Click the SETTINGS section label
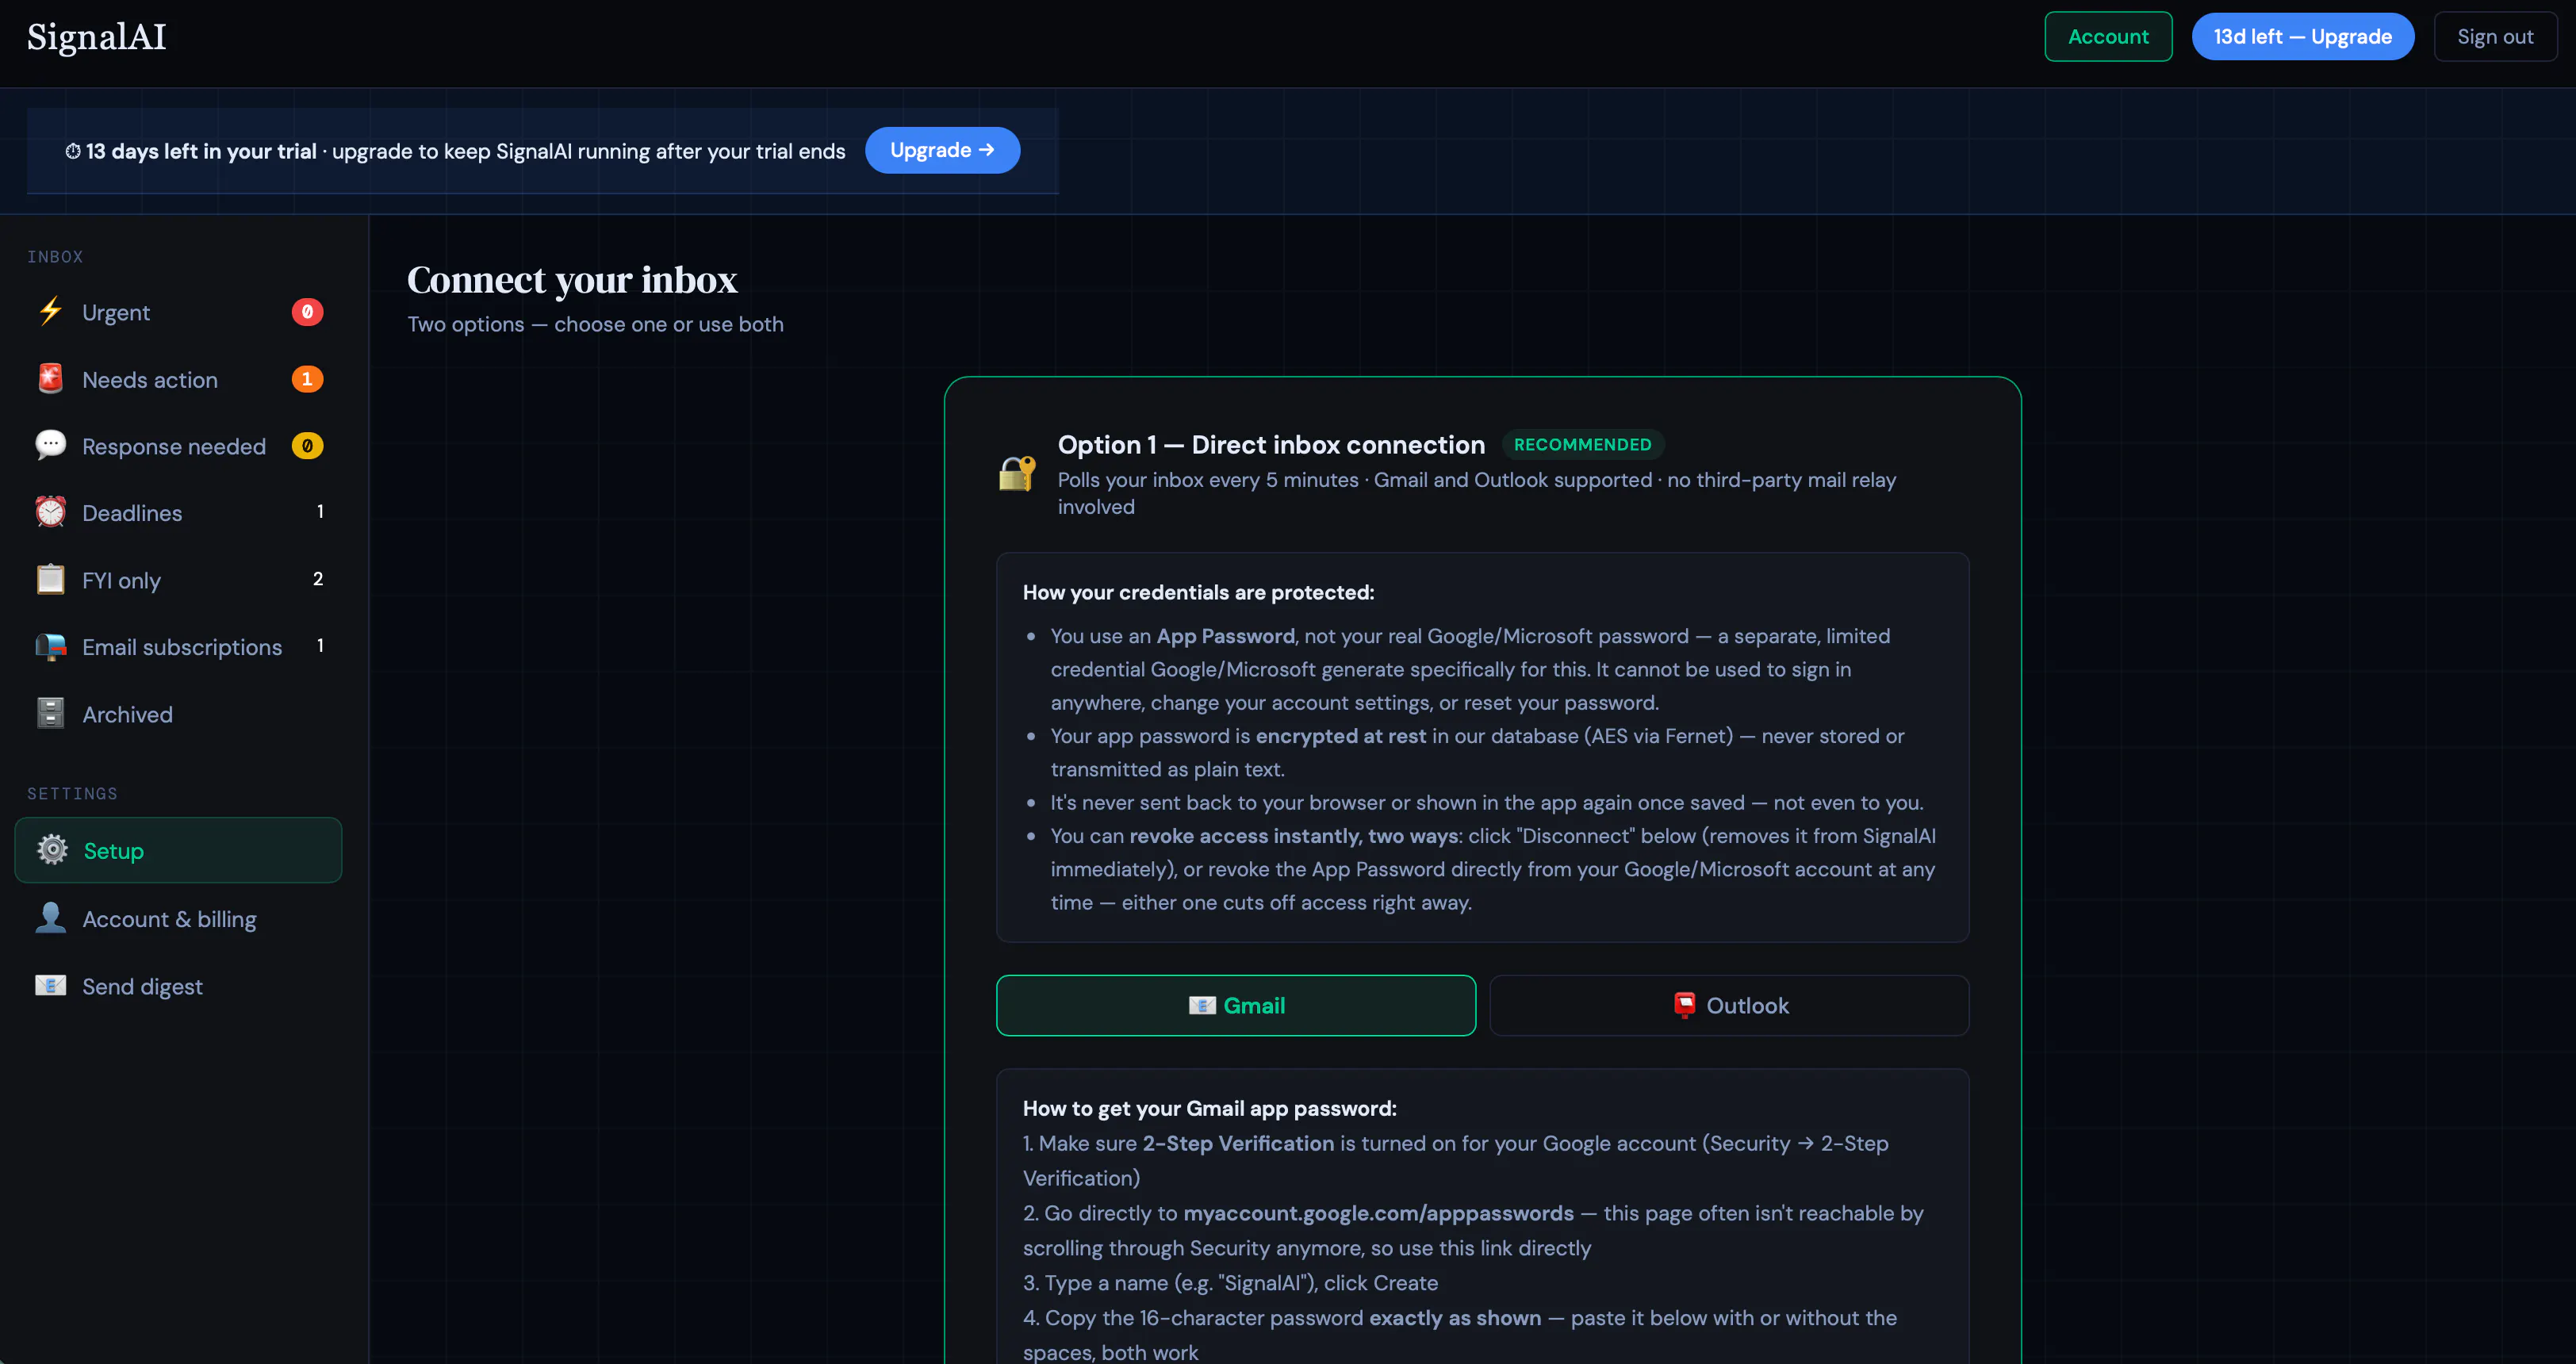Viewport: 2576px width, 1364px height. point(72,794)
